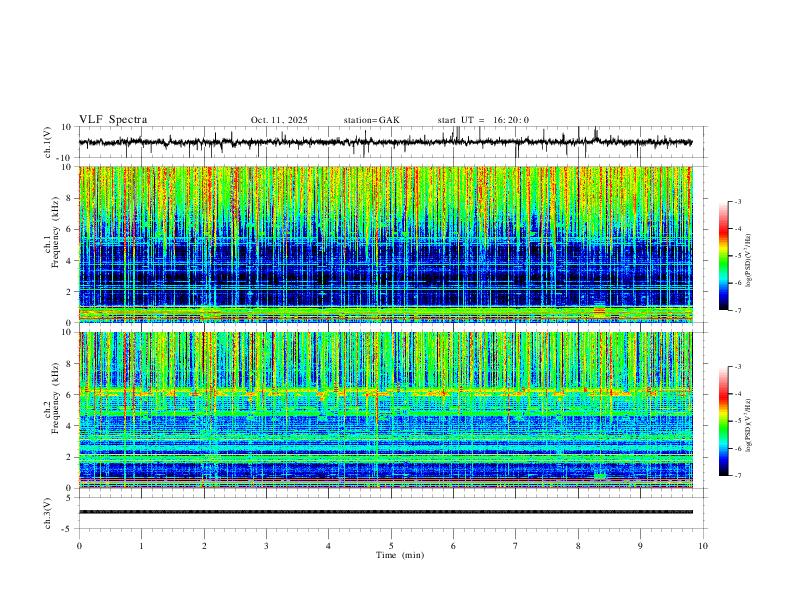The height and width of the screenshot is (612, 792).
Task: Click the "VLF Spectra" plot title
Action: (x=113, y=120)
